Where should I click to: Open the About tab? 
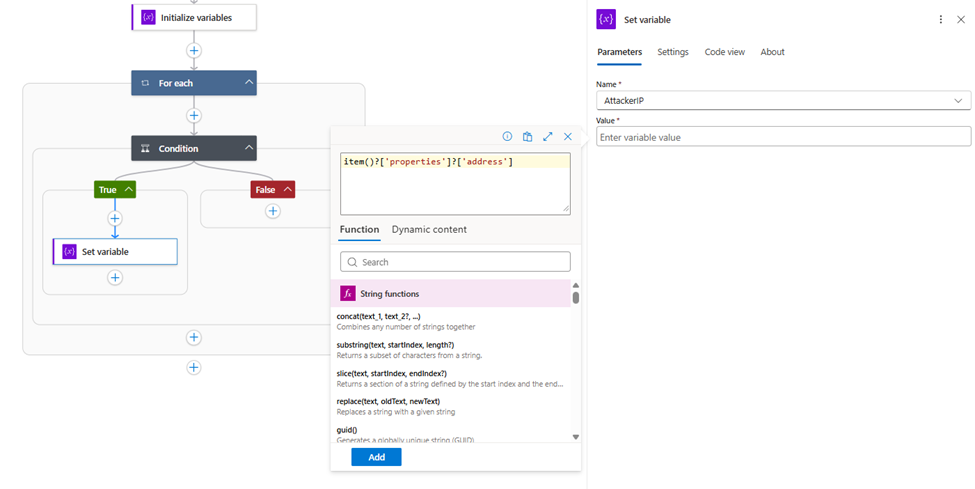click(x=772, y=52)
